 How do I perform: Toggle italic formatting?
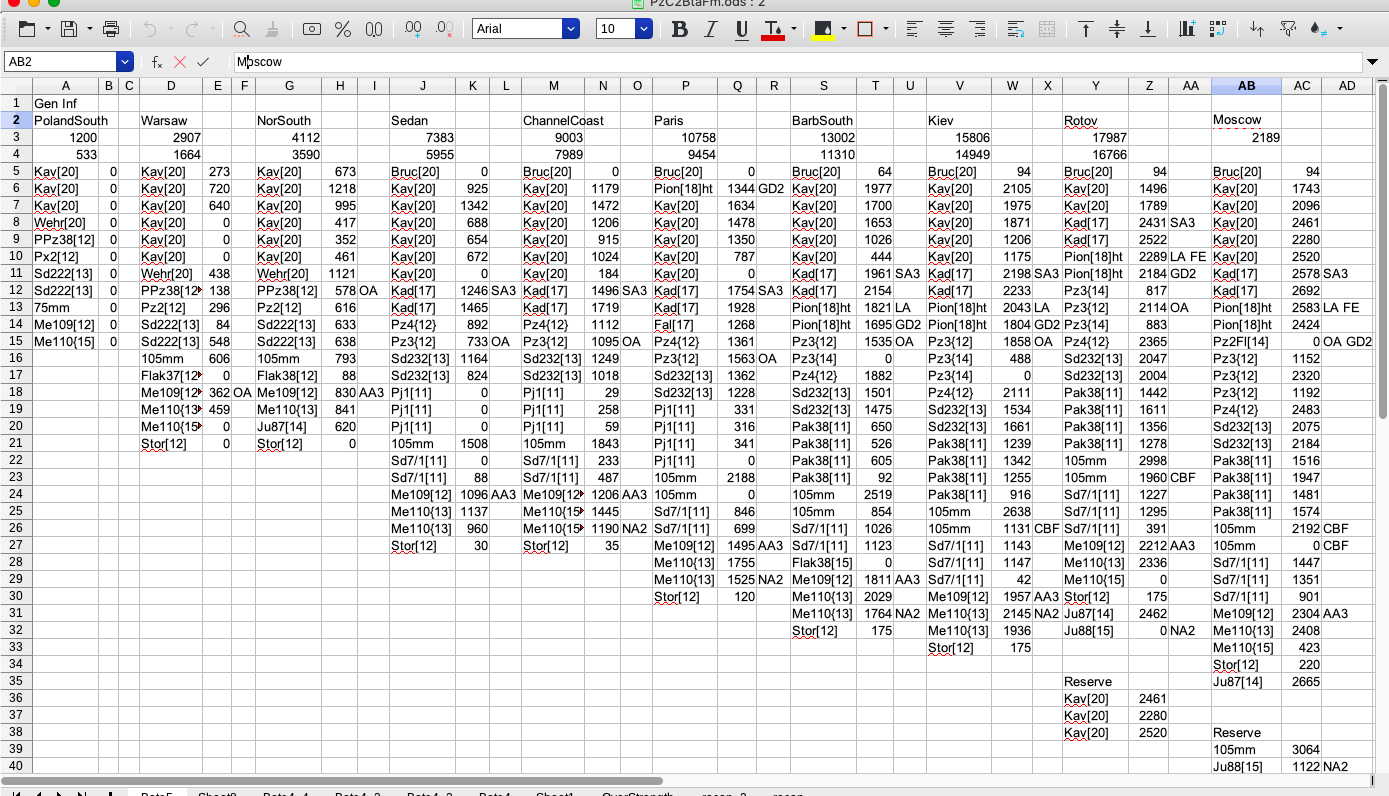point(711,29)
